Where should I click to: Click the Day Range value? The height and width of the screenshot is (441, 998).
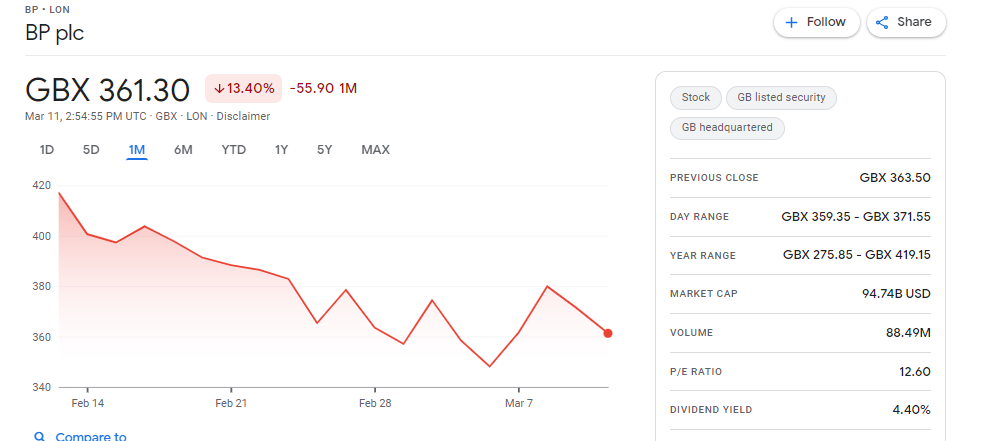855,216
